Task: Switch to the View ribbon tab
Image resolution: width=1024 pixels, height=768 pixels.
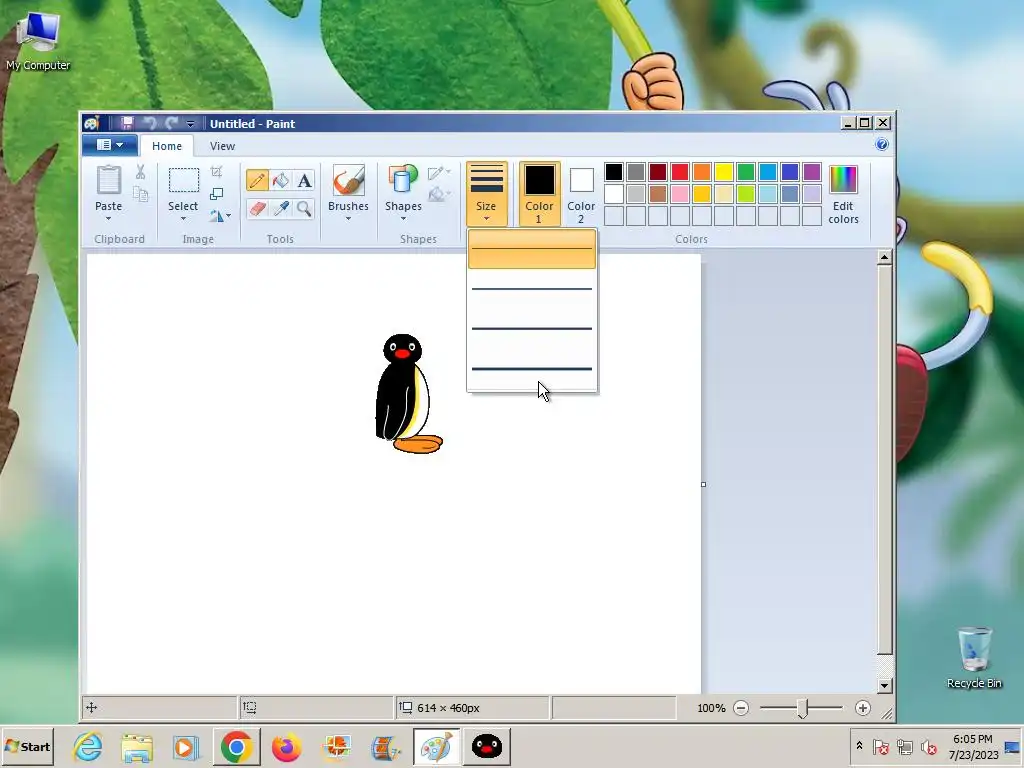Action: coord(222,146)
